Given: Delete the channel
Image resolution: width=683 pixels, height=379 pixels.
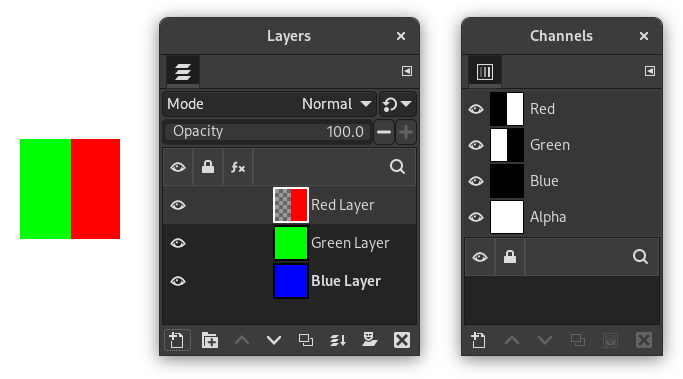Looking at the screenshot, I should (644, 340).
